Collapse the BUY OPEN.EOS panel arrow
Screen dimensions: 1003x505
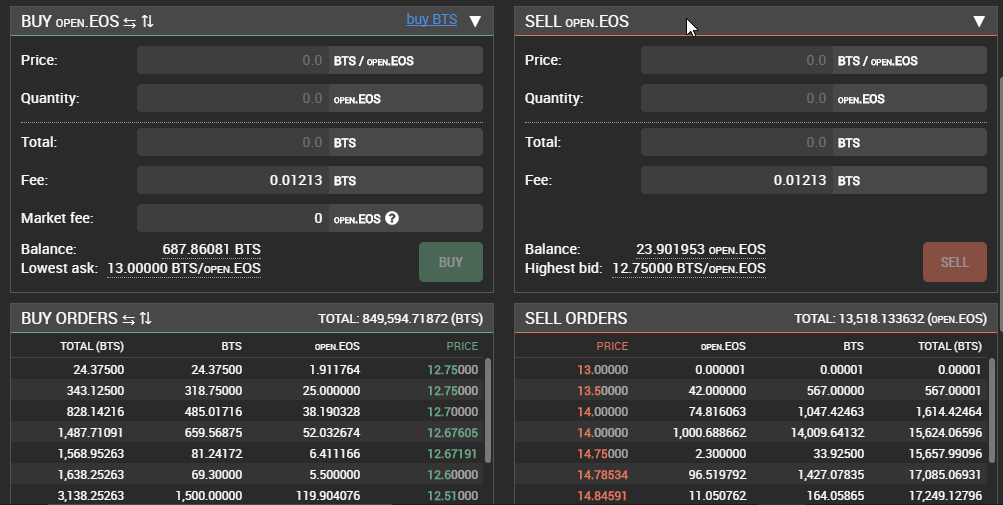(x=475, y=21)
